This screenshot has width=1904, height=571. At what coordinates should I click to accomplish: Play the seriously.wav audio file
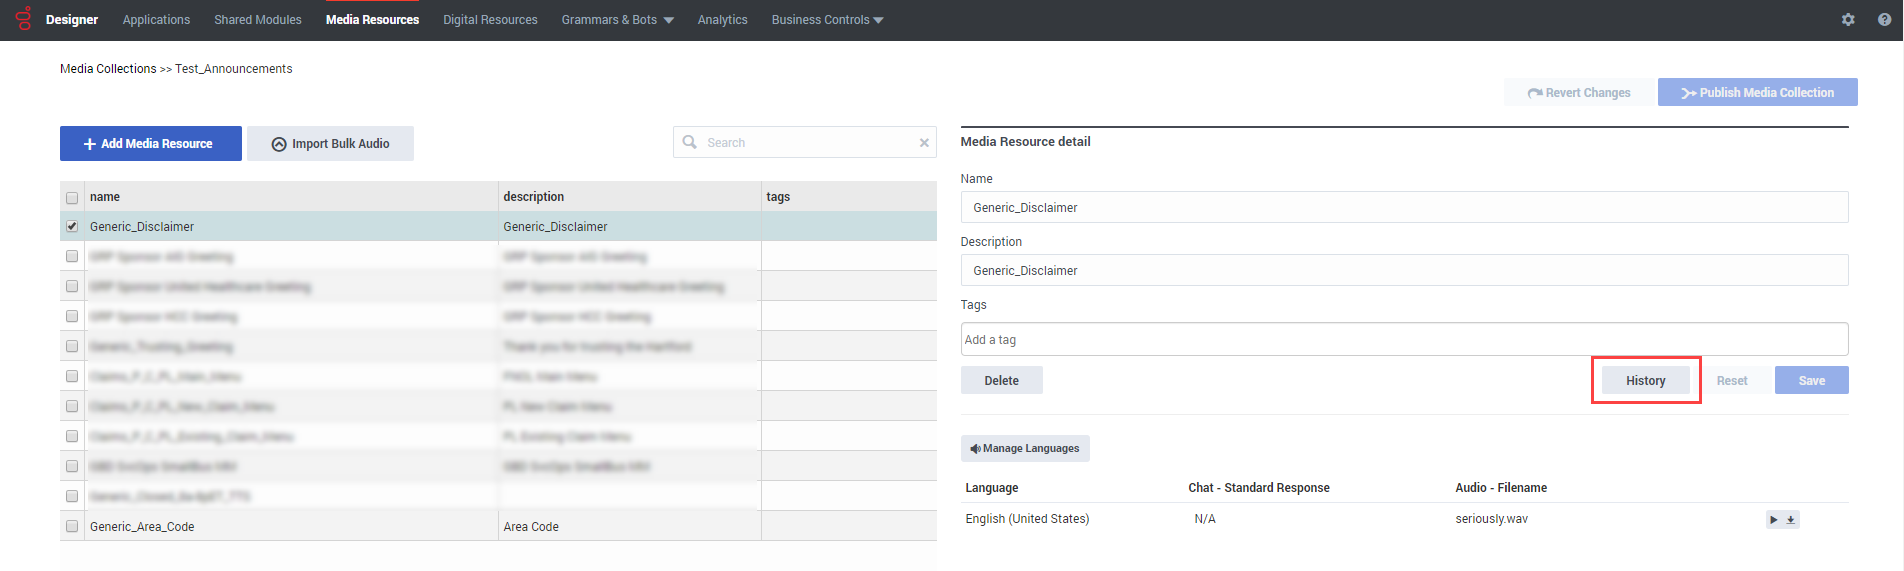tap(1774, 520)
